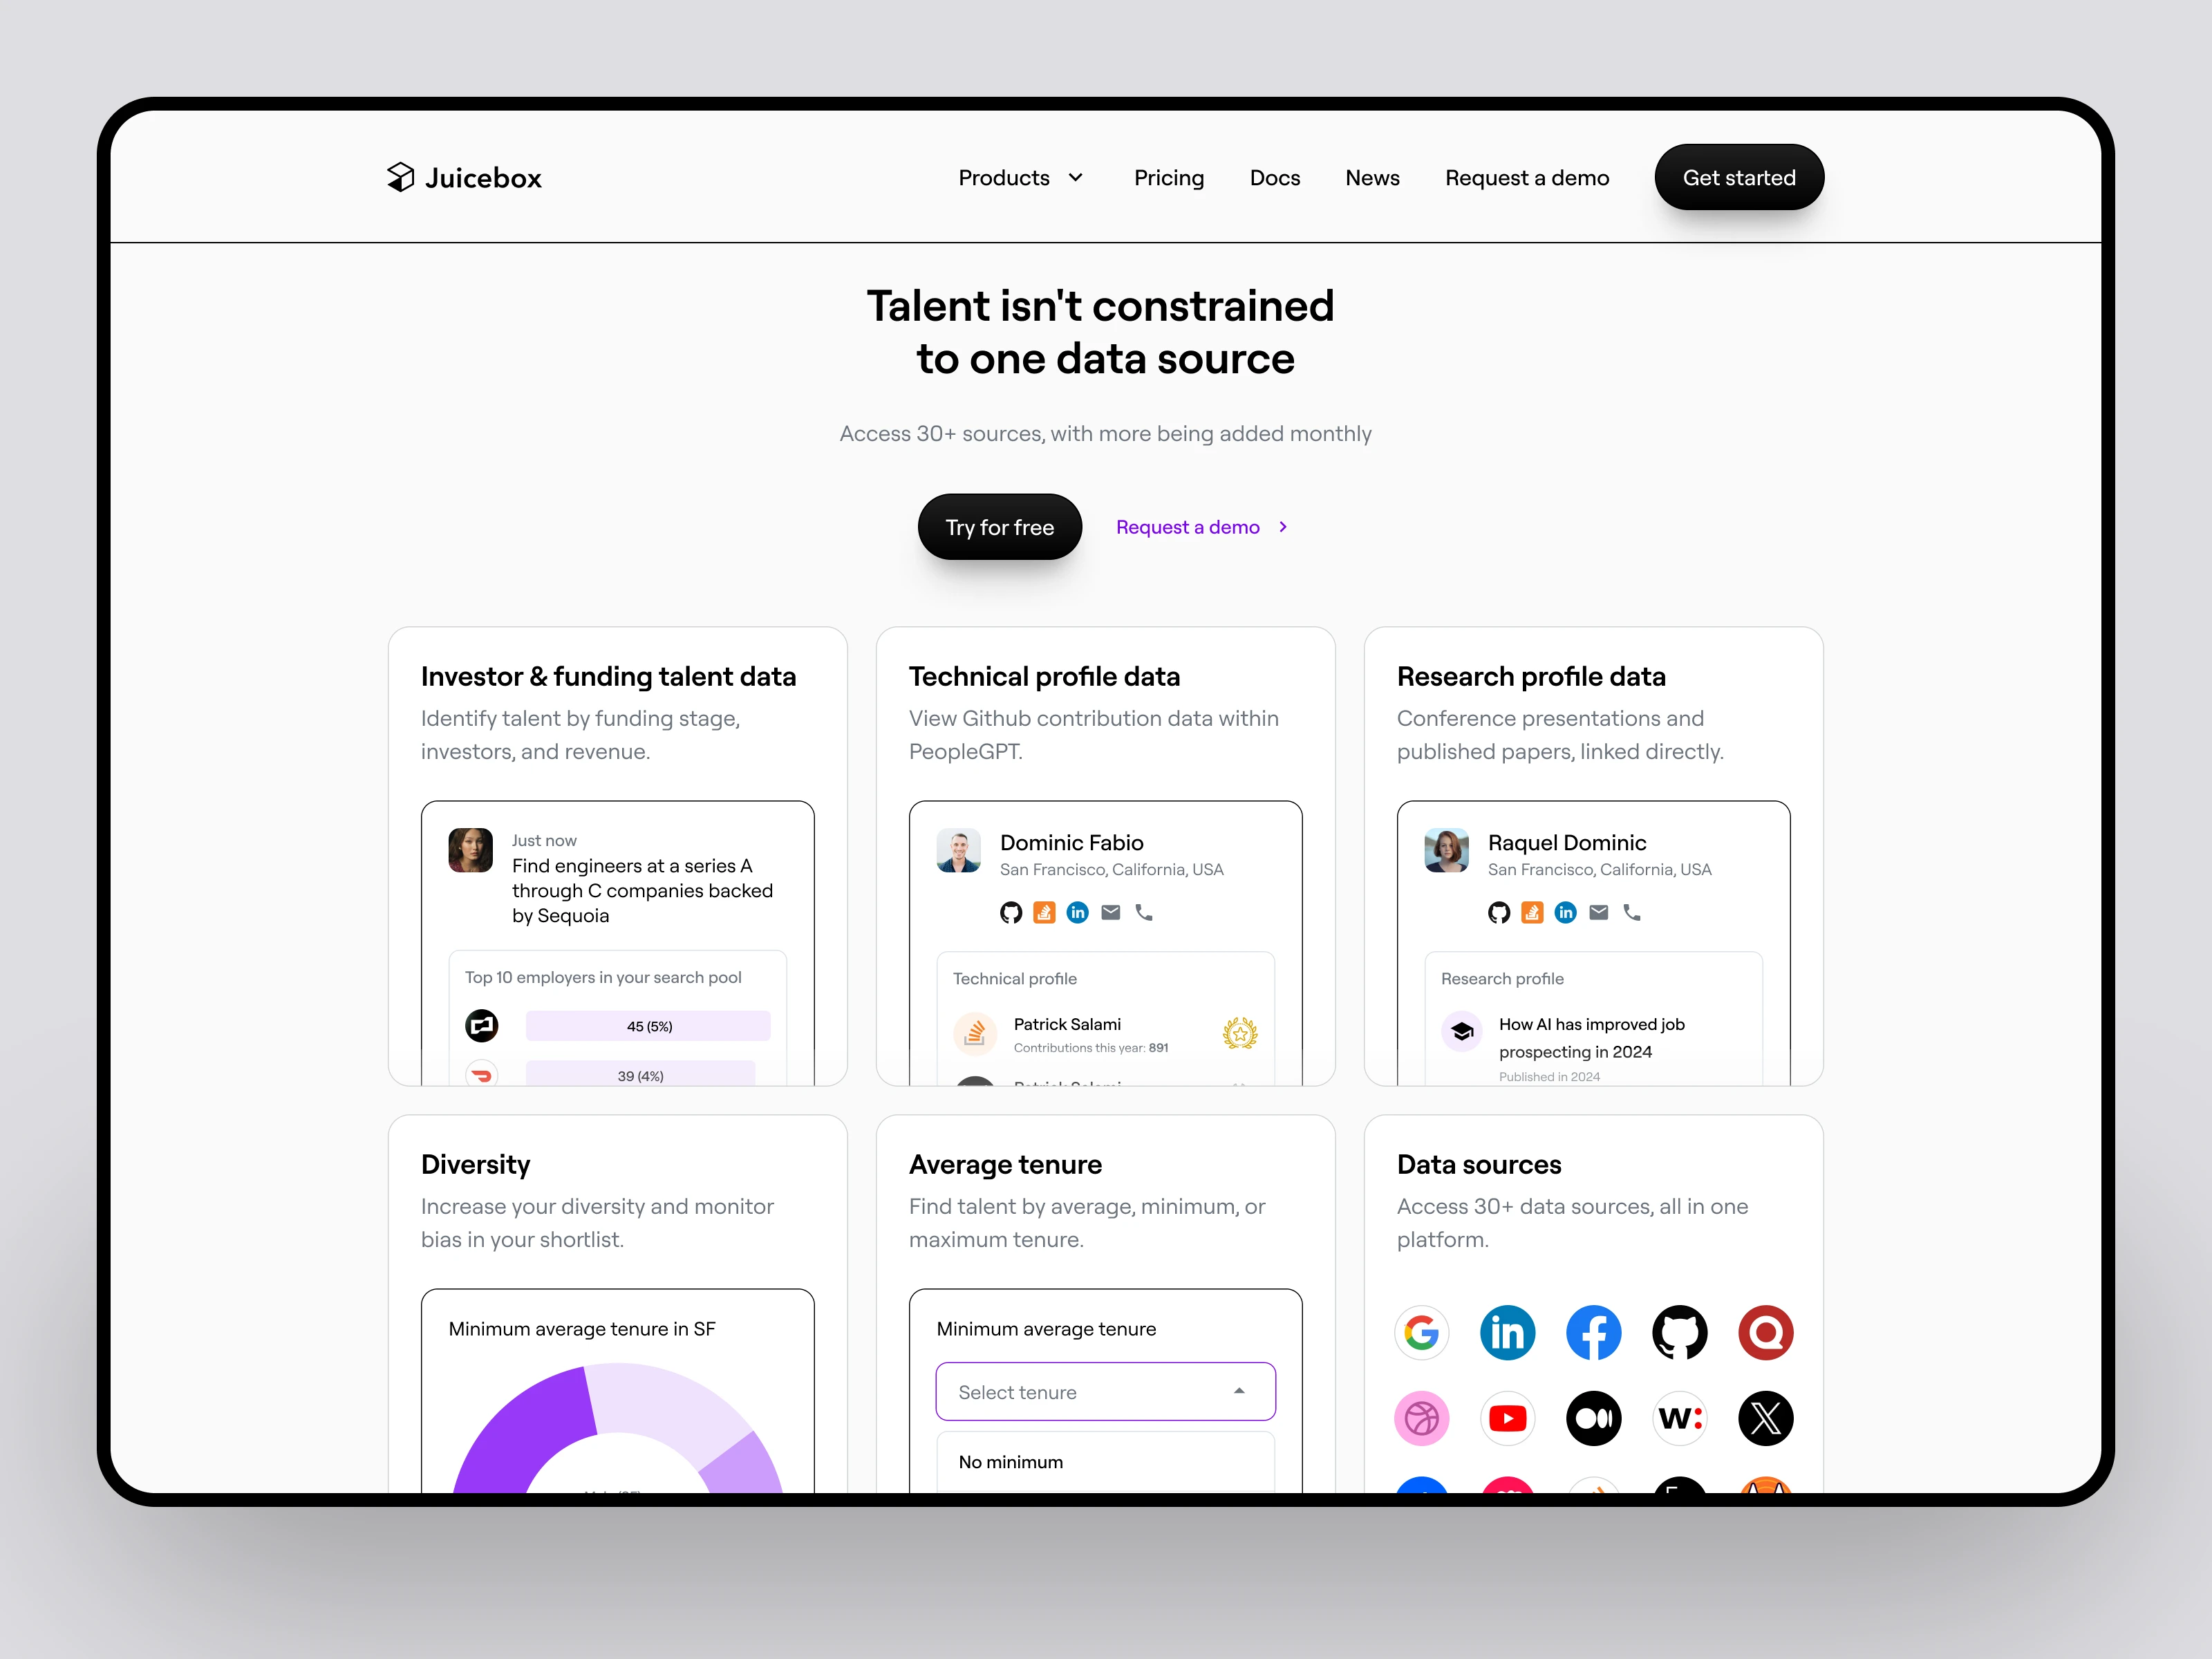Image resolution: width=2212 pixels, height=1659 pixels.
Task: Click Try for free button
Action: point(1000,526)
